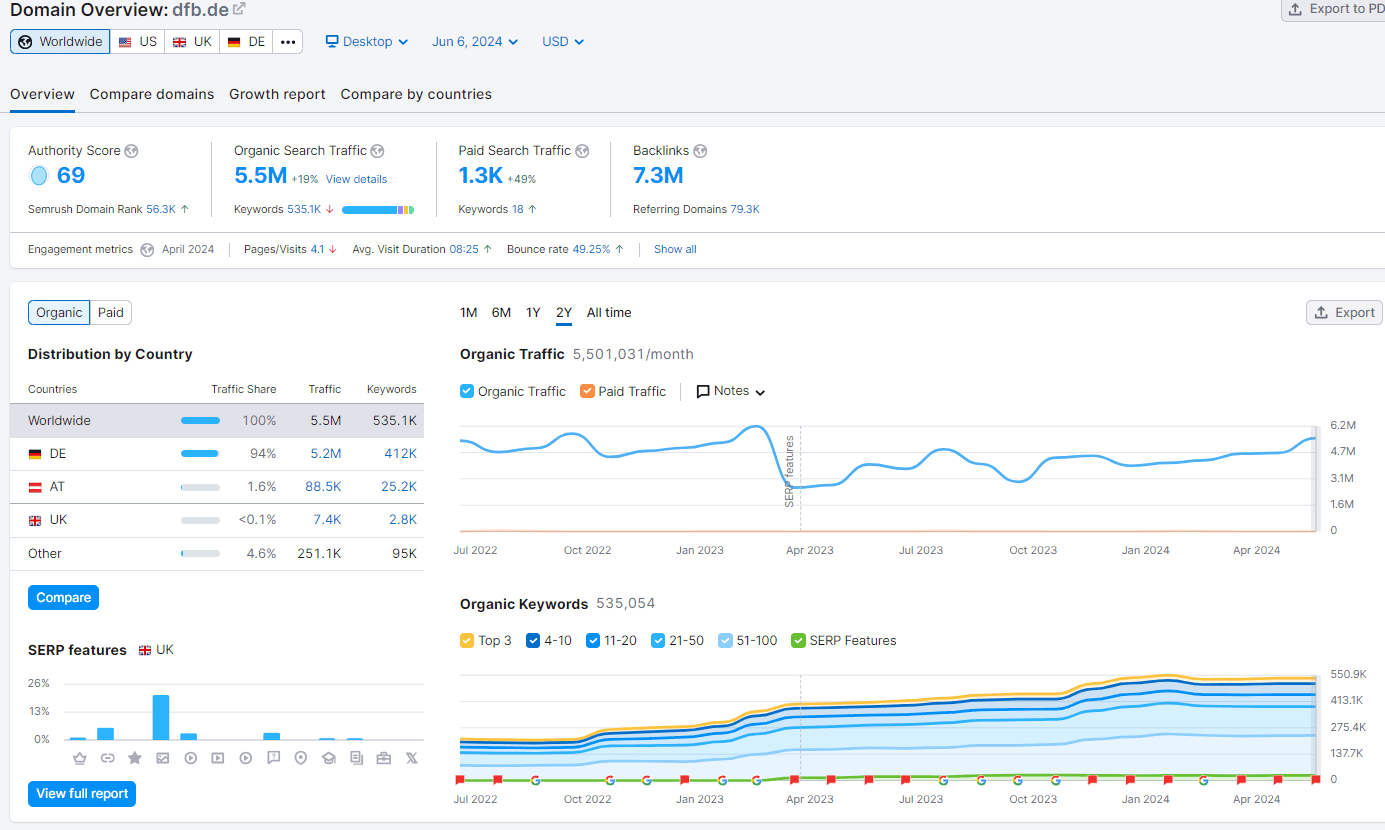Toggle 21-50 keywords checkbox
The height and width of the screenshot is (830, 1385).
point(658,640)
